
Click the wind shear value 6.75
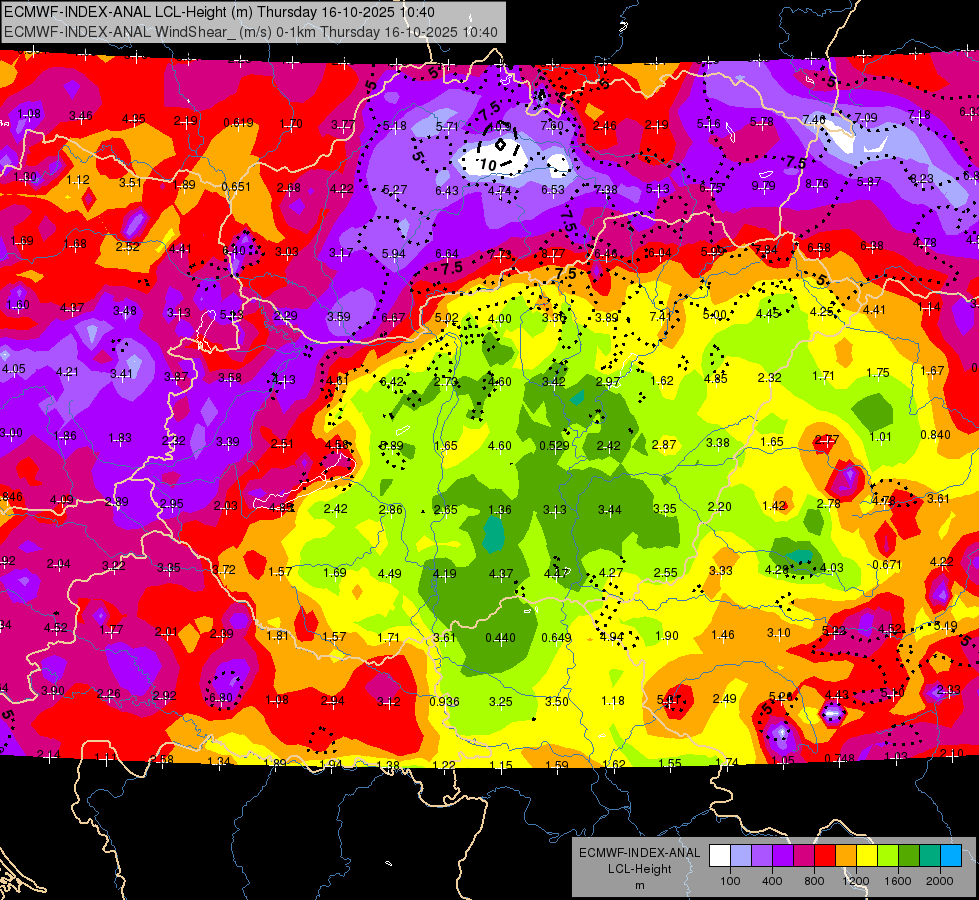711,187
